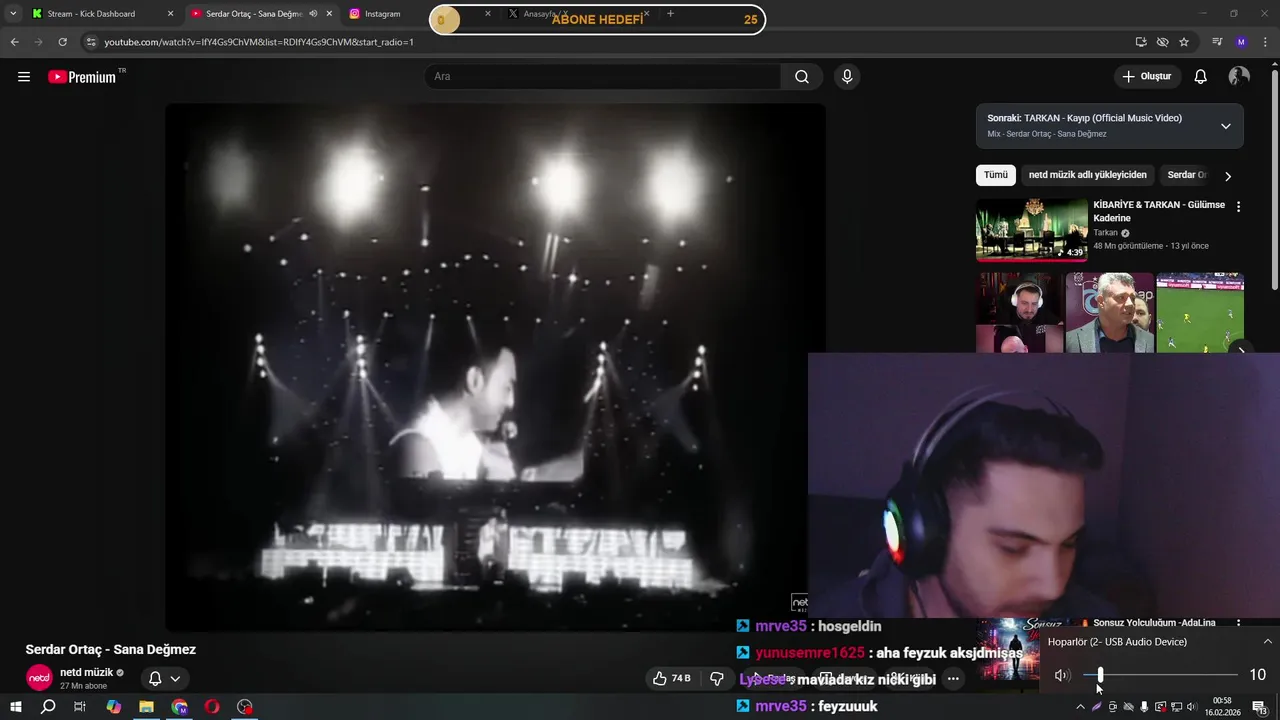The image size is (1280, 720).
Task: Adjust the Hoparlör volume slider
Action: 1160,675
